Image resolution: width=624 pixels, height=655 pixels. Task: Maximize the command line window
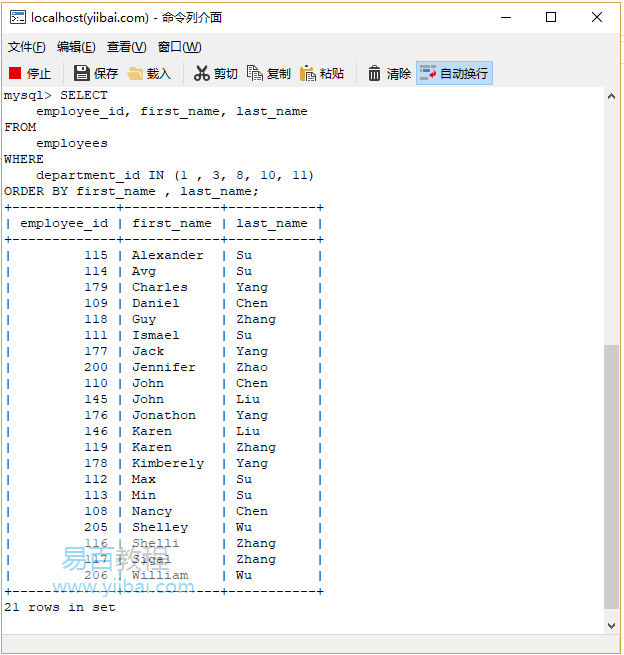point(551,17)
